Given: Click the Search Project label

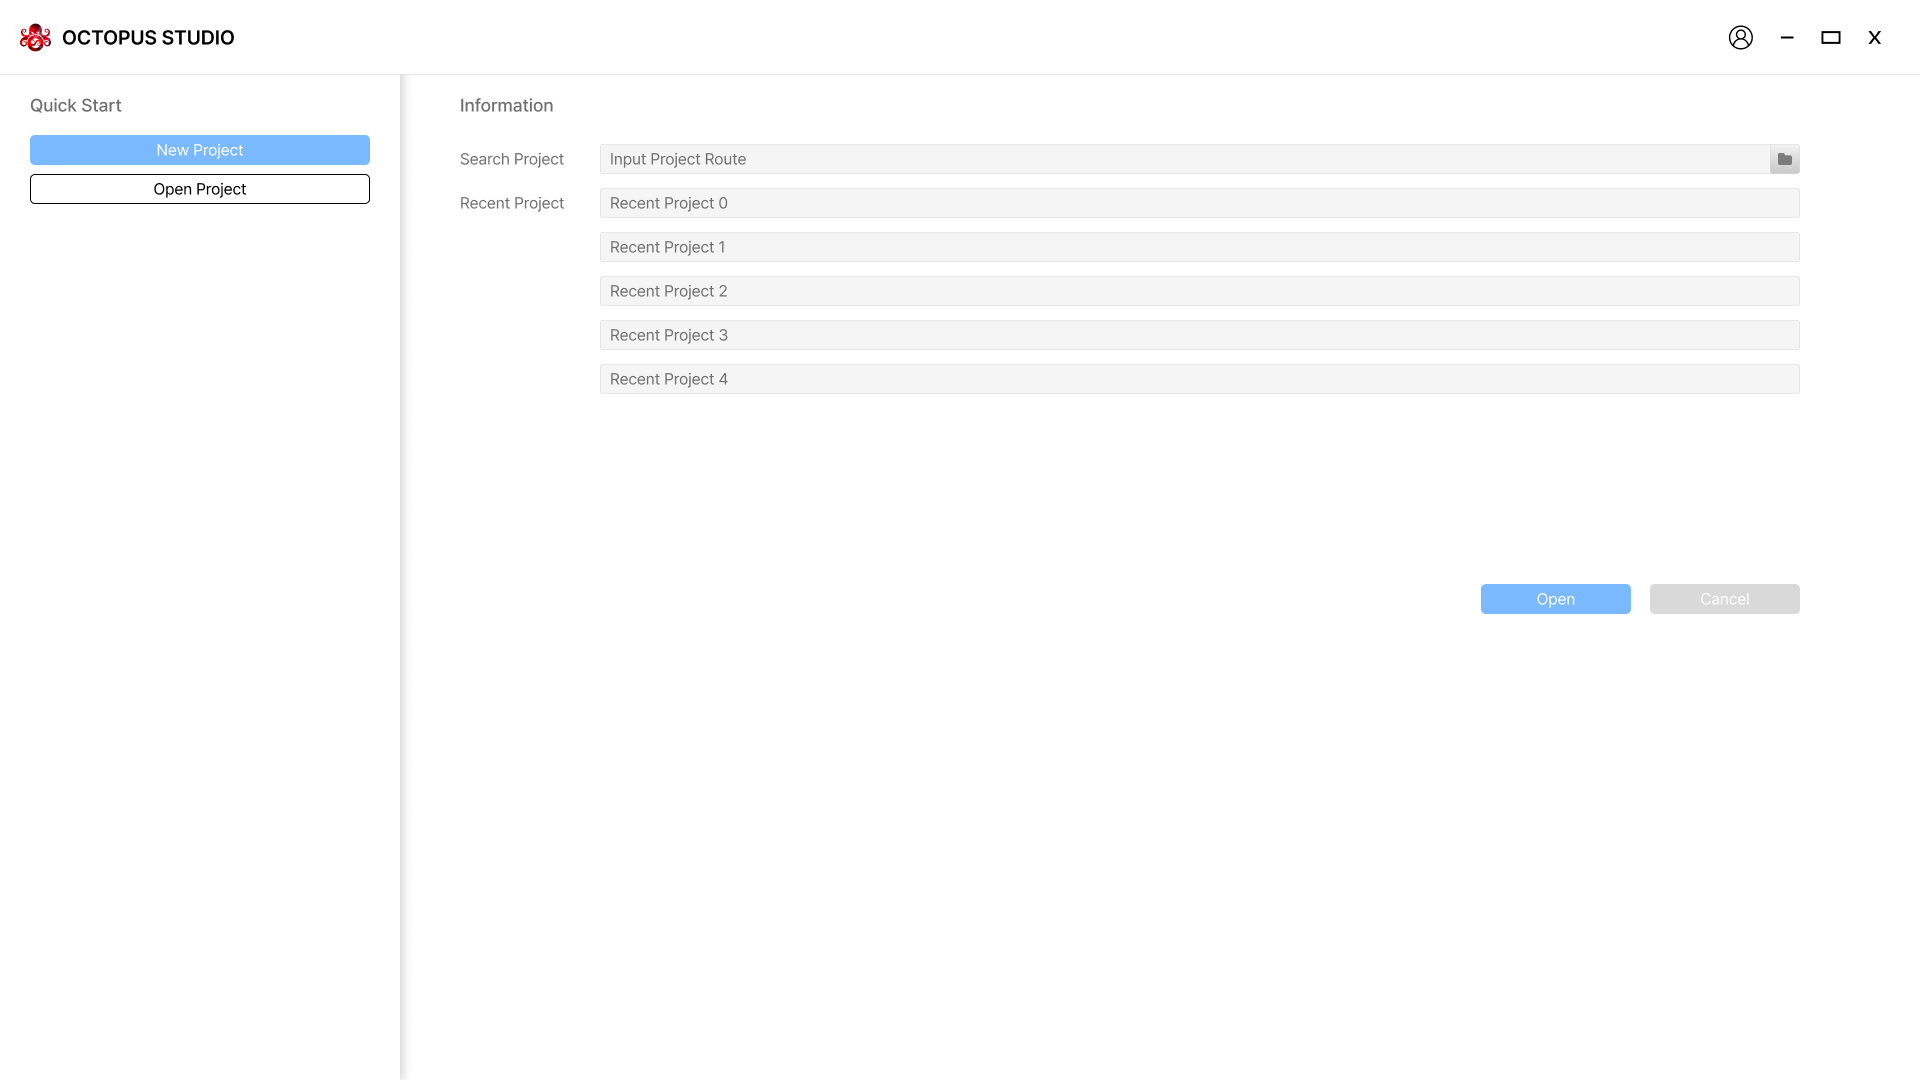Looking at the screenshot, I should (511, 159).
